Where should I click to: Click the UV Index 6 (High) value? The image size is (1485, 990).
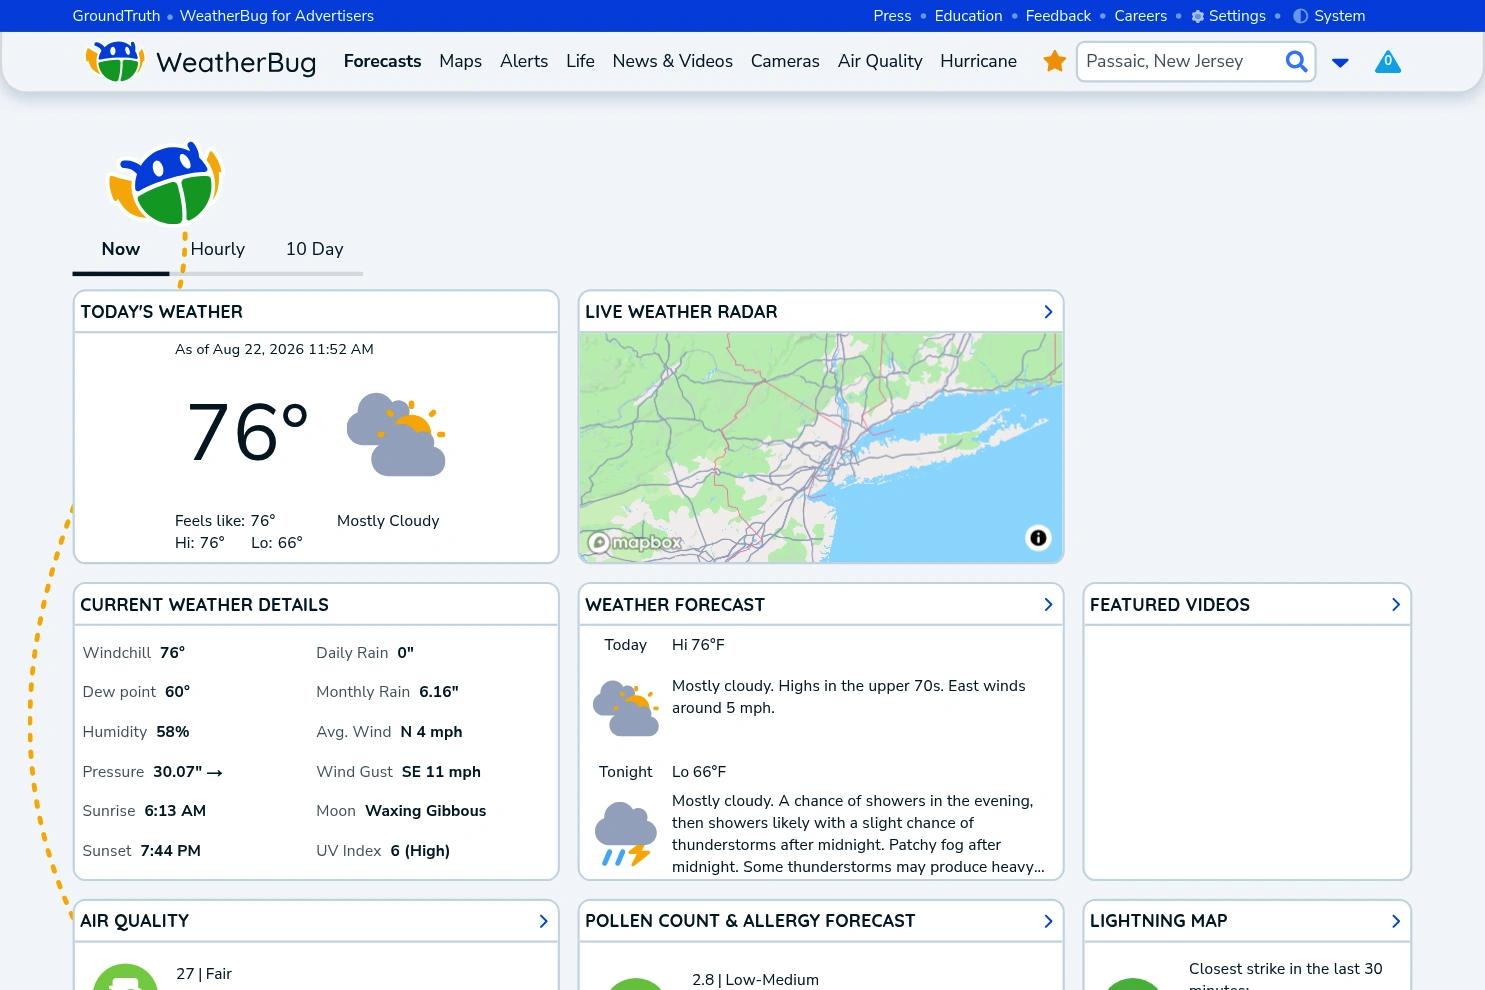(420, 851)
